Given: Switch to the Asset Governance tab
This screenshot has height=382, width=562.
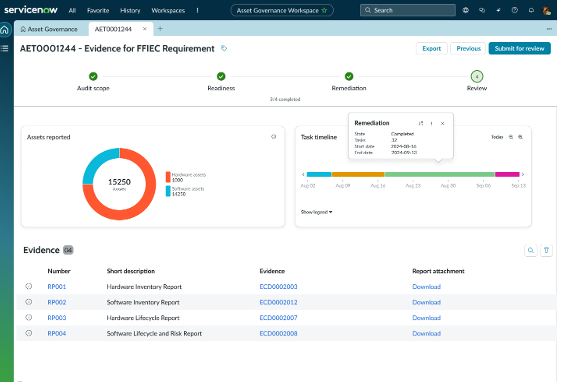Looking at the screenshot, I should pyautogui.click(x=49, y=29).
